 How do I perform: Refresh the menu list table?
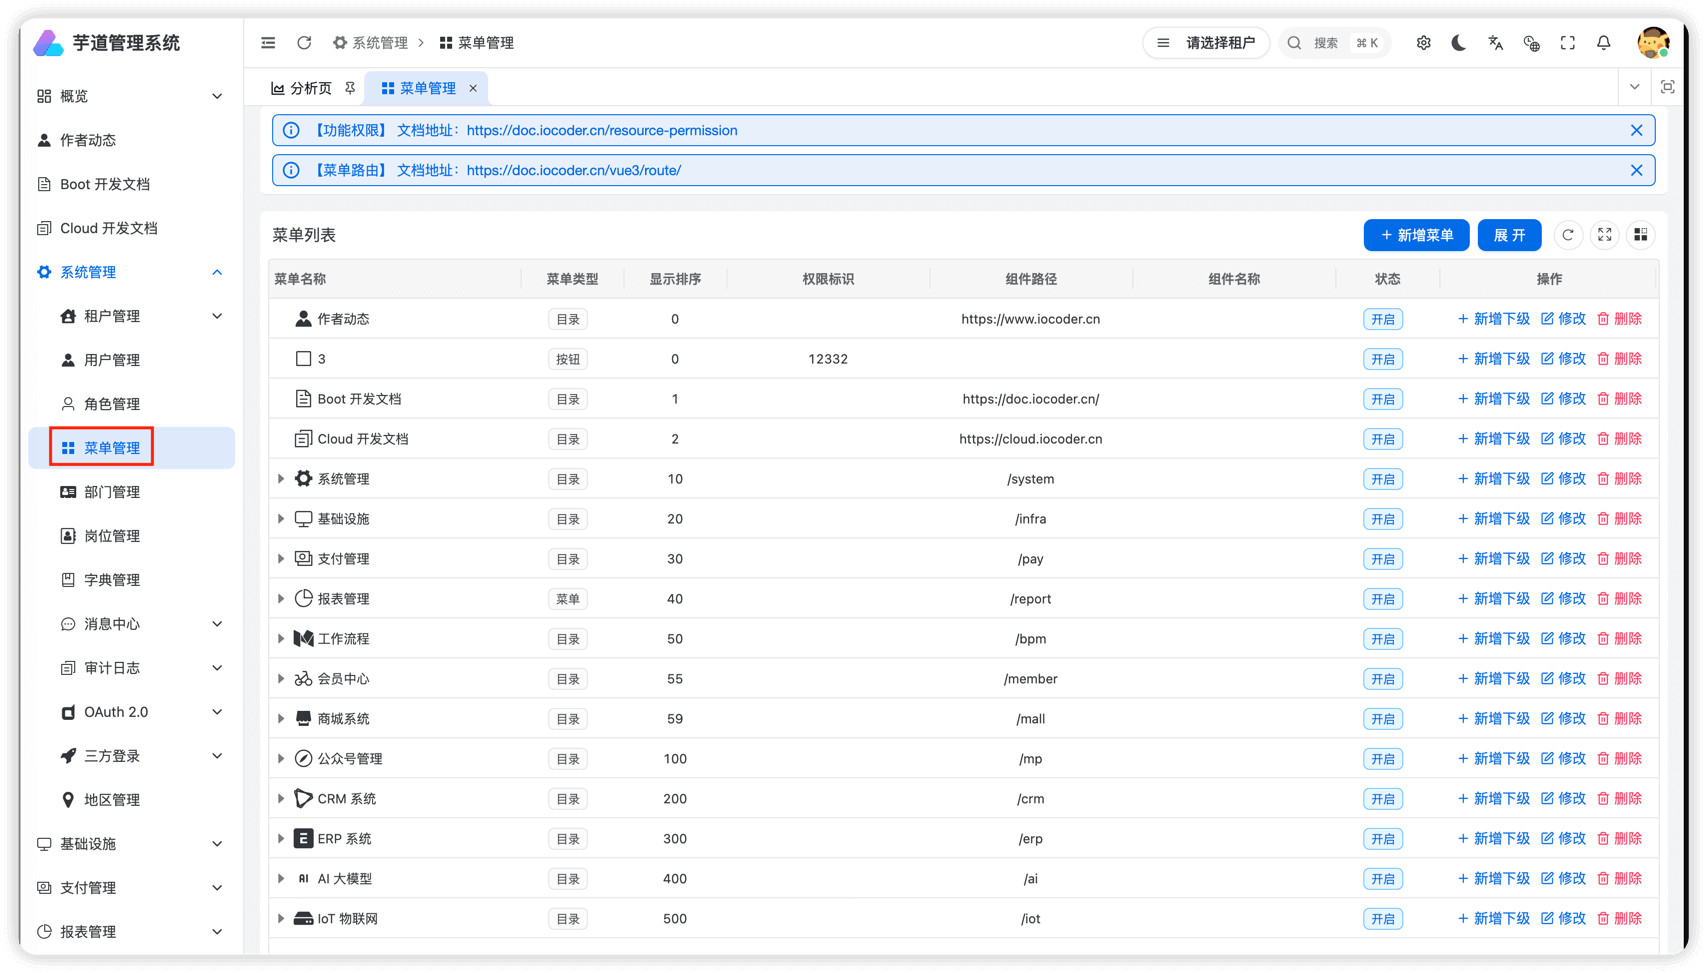tap(1568, 235)
